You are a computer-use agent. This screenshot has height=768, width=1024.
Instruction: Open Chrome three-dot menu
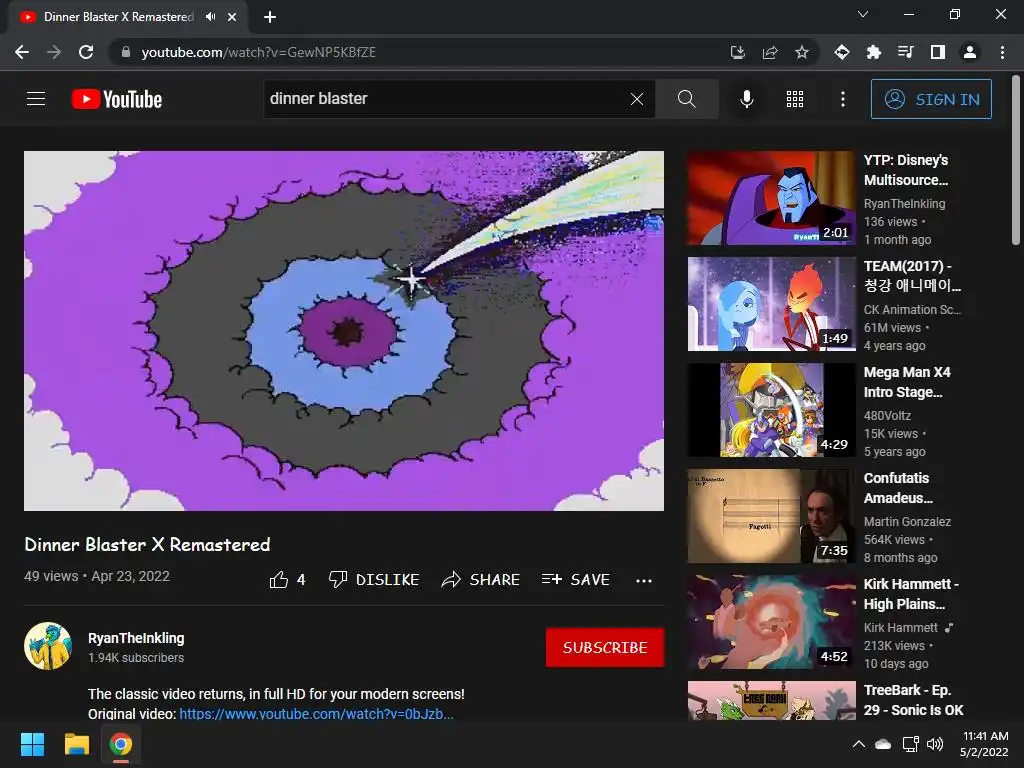(x=1002, y=52)
